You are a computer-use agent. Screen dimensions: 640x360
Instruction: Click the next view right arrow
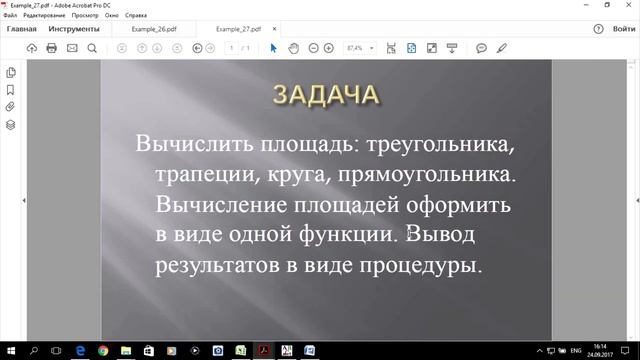[x=210, y=48]
